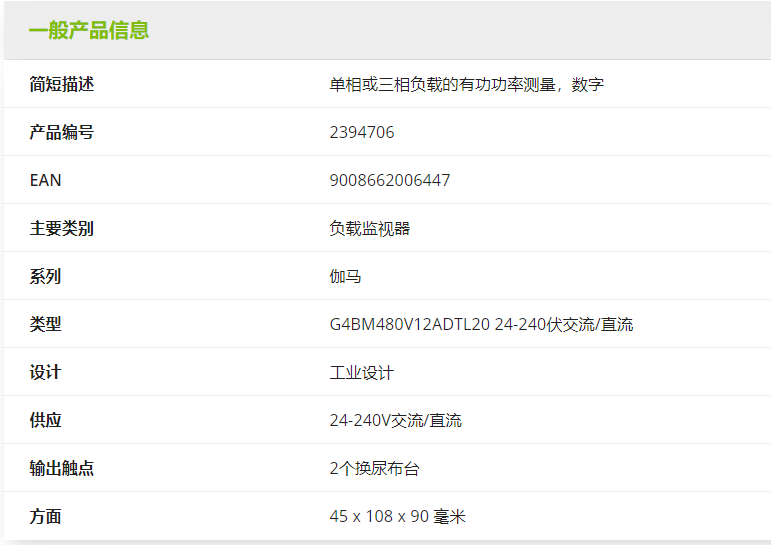
Task: Click the 系列 row label
Action: click(46, 276)
